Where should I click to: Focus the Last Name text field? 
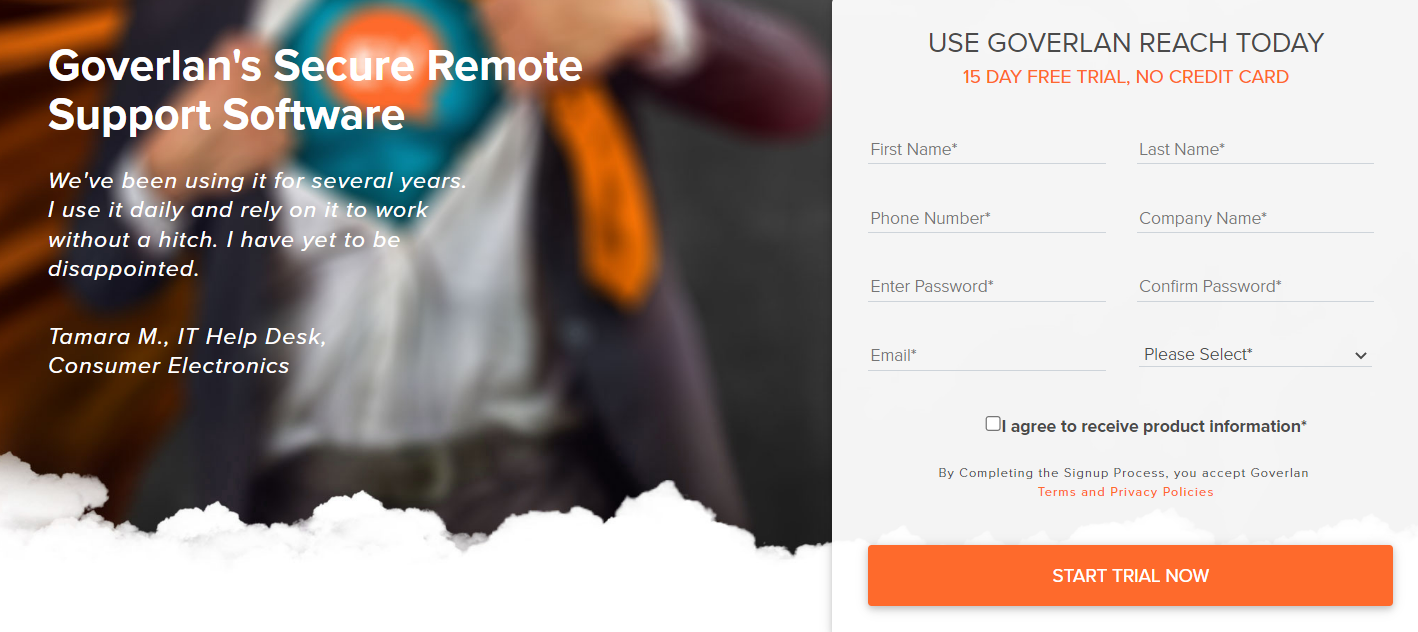(1255, 149)
